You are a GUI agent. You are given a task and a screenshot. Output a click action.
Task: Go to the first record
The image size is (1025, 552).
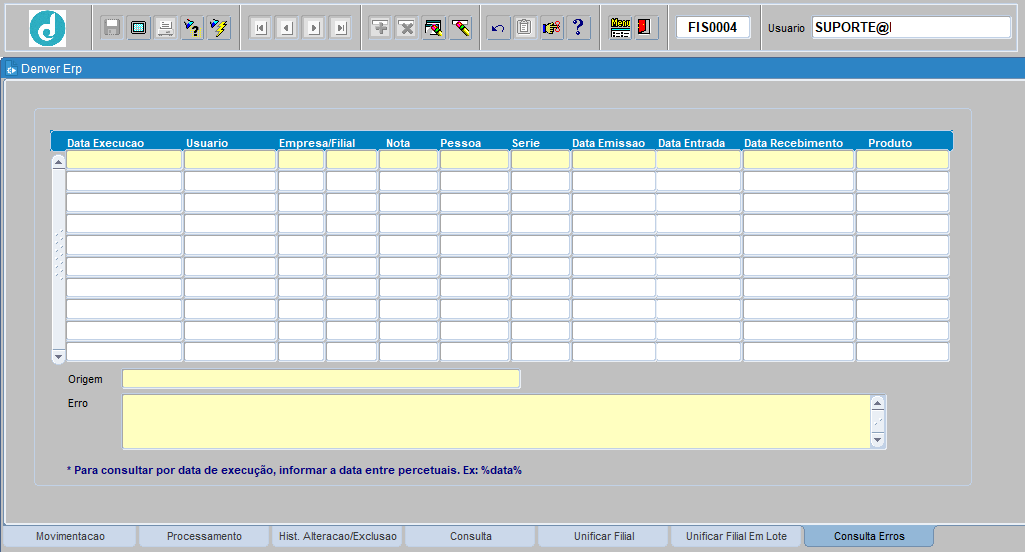(x=260, y=28)
